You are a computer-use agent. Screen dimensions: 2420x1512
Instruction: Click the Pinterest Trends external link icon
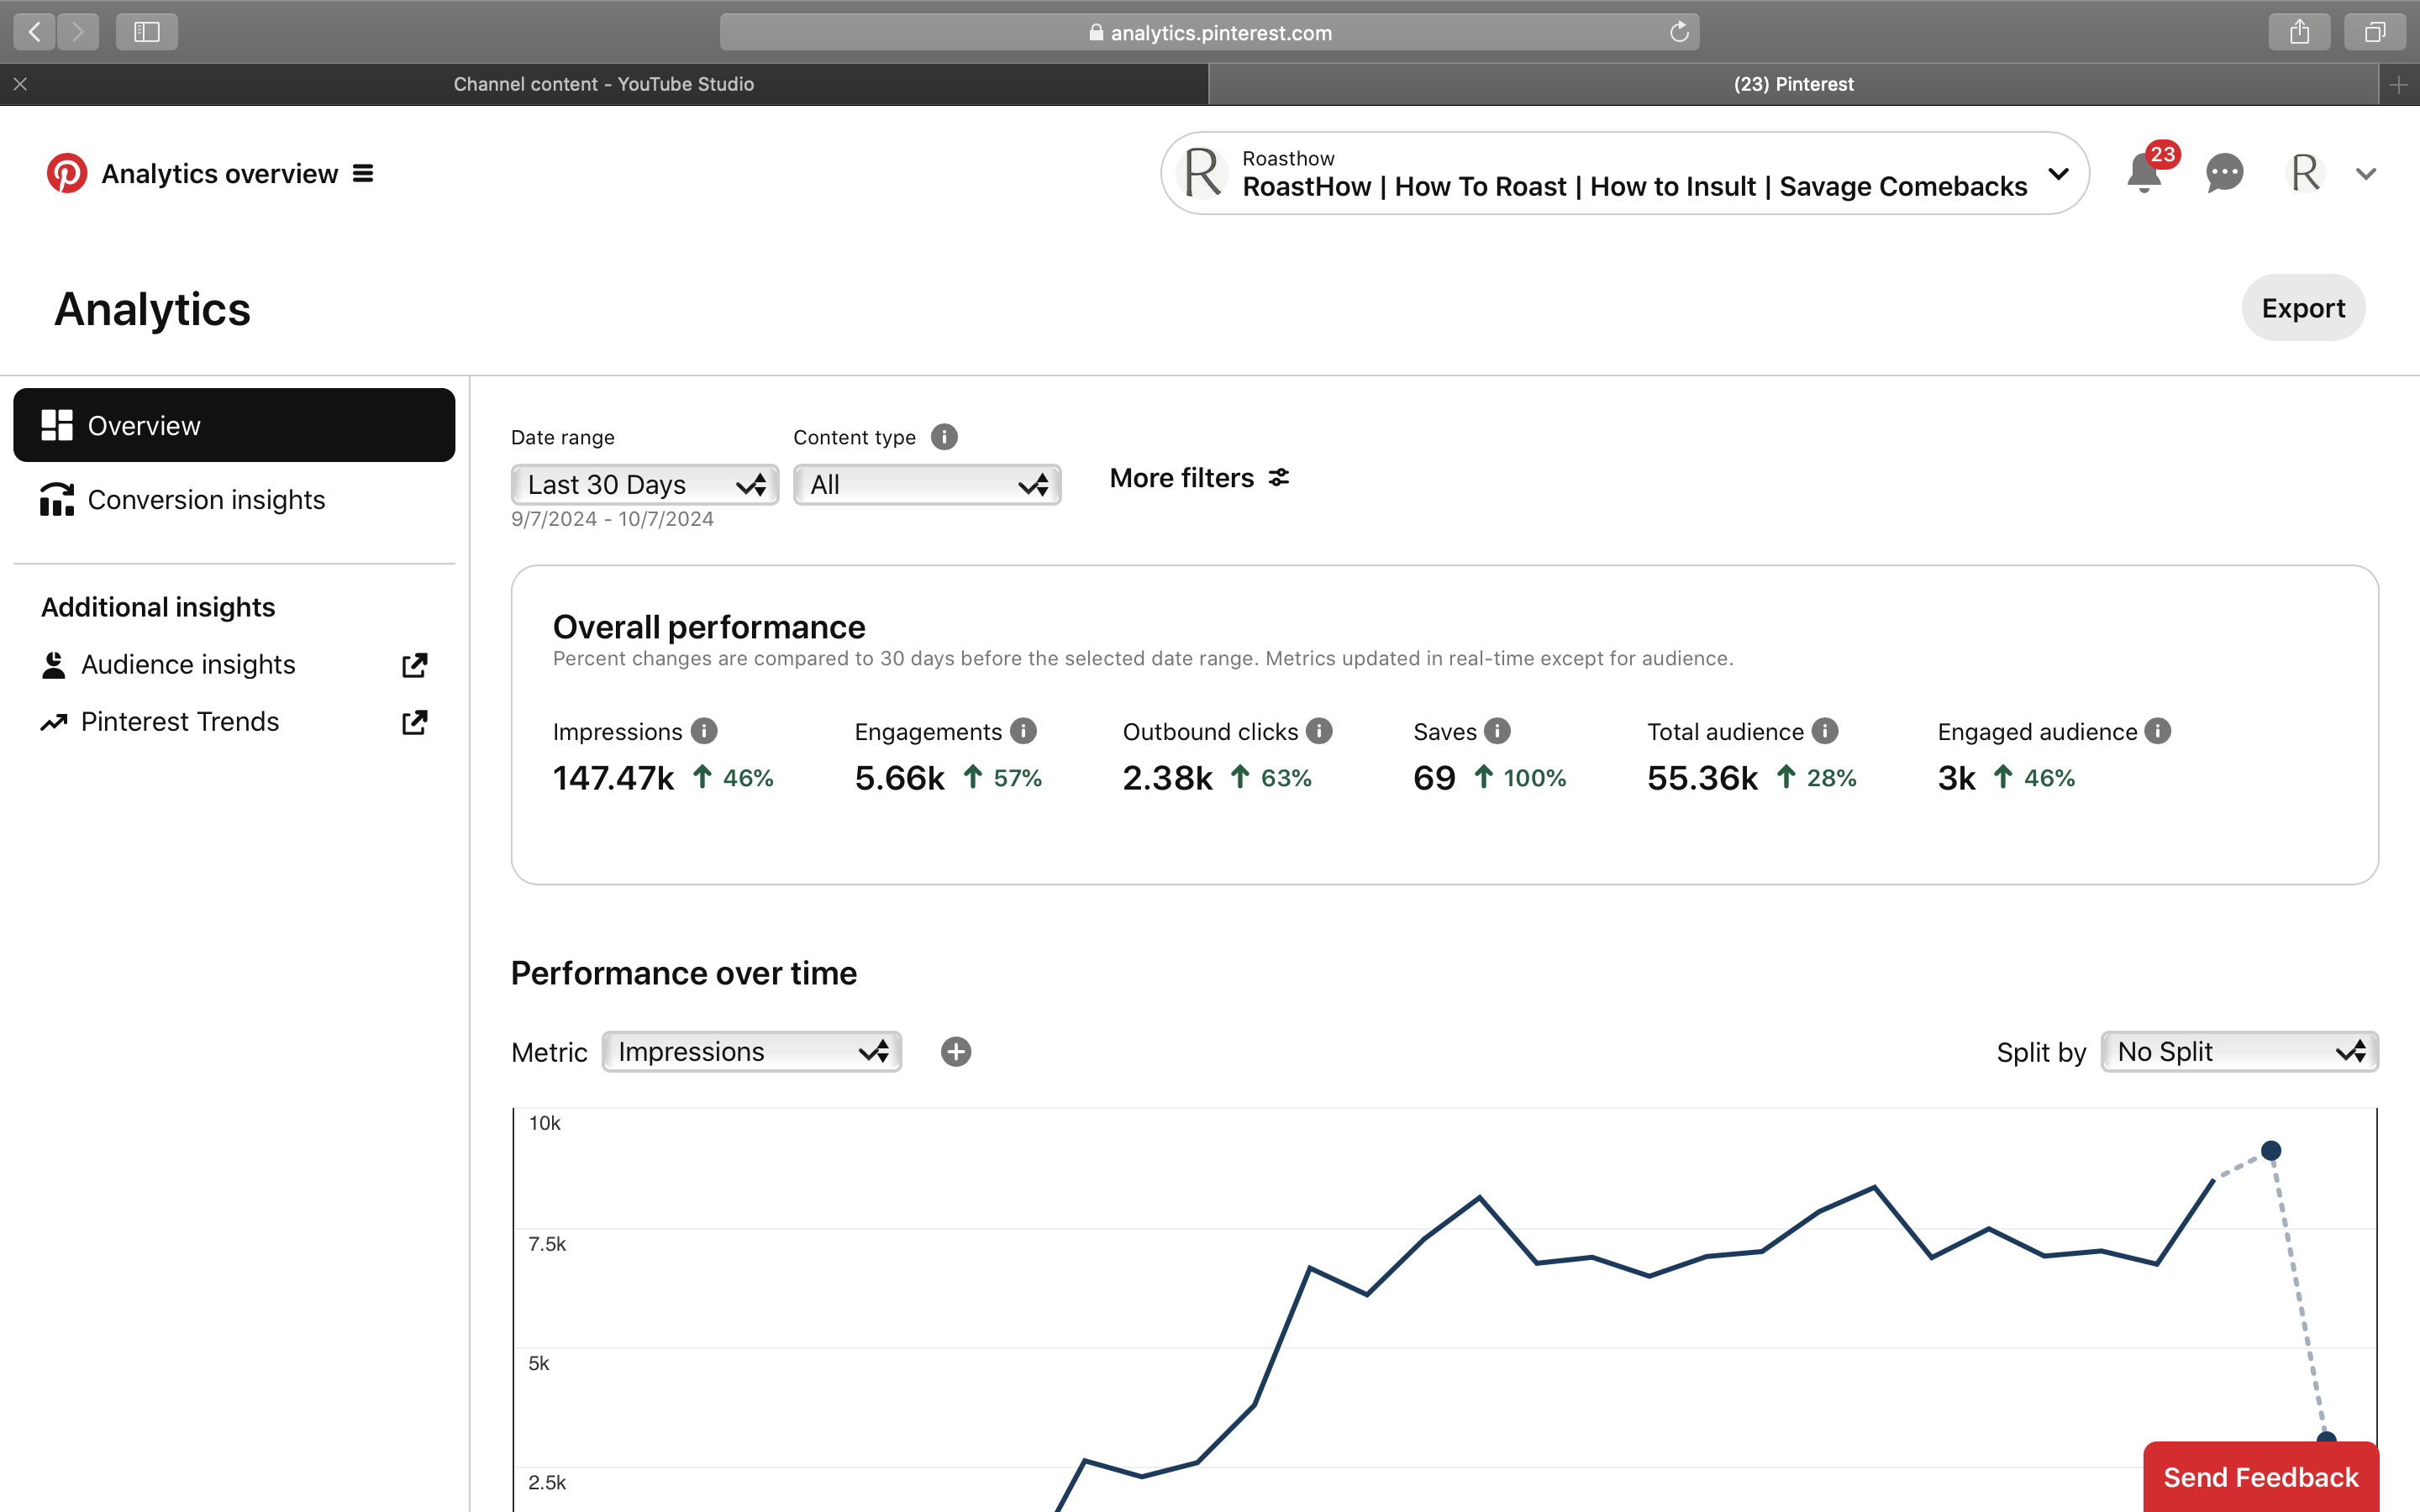point(415,722)
